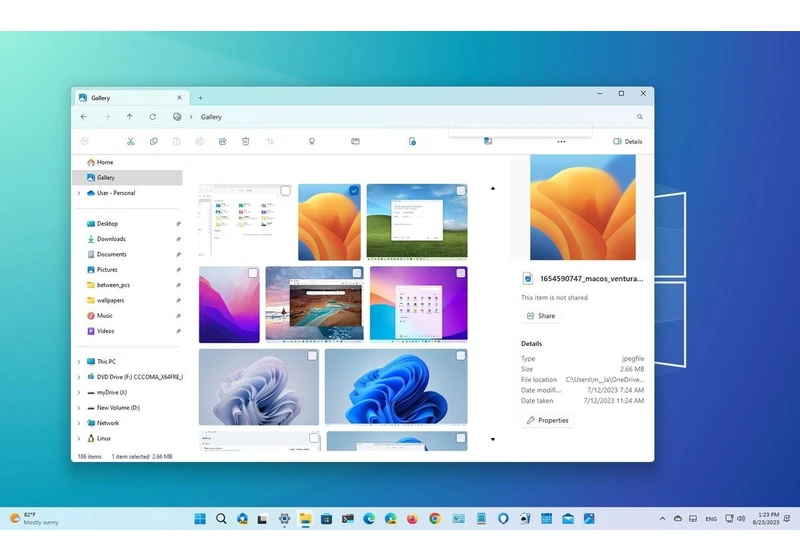Click the gallery scroll up arrow
The width and height of the screenshot is (800, 560).
493,188
